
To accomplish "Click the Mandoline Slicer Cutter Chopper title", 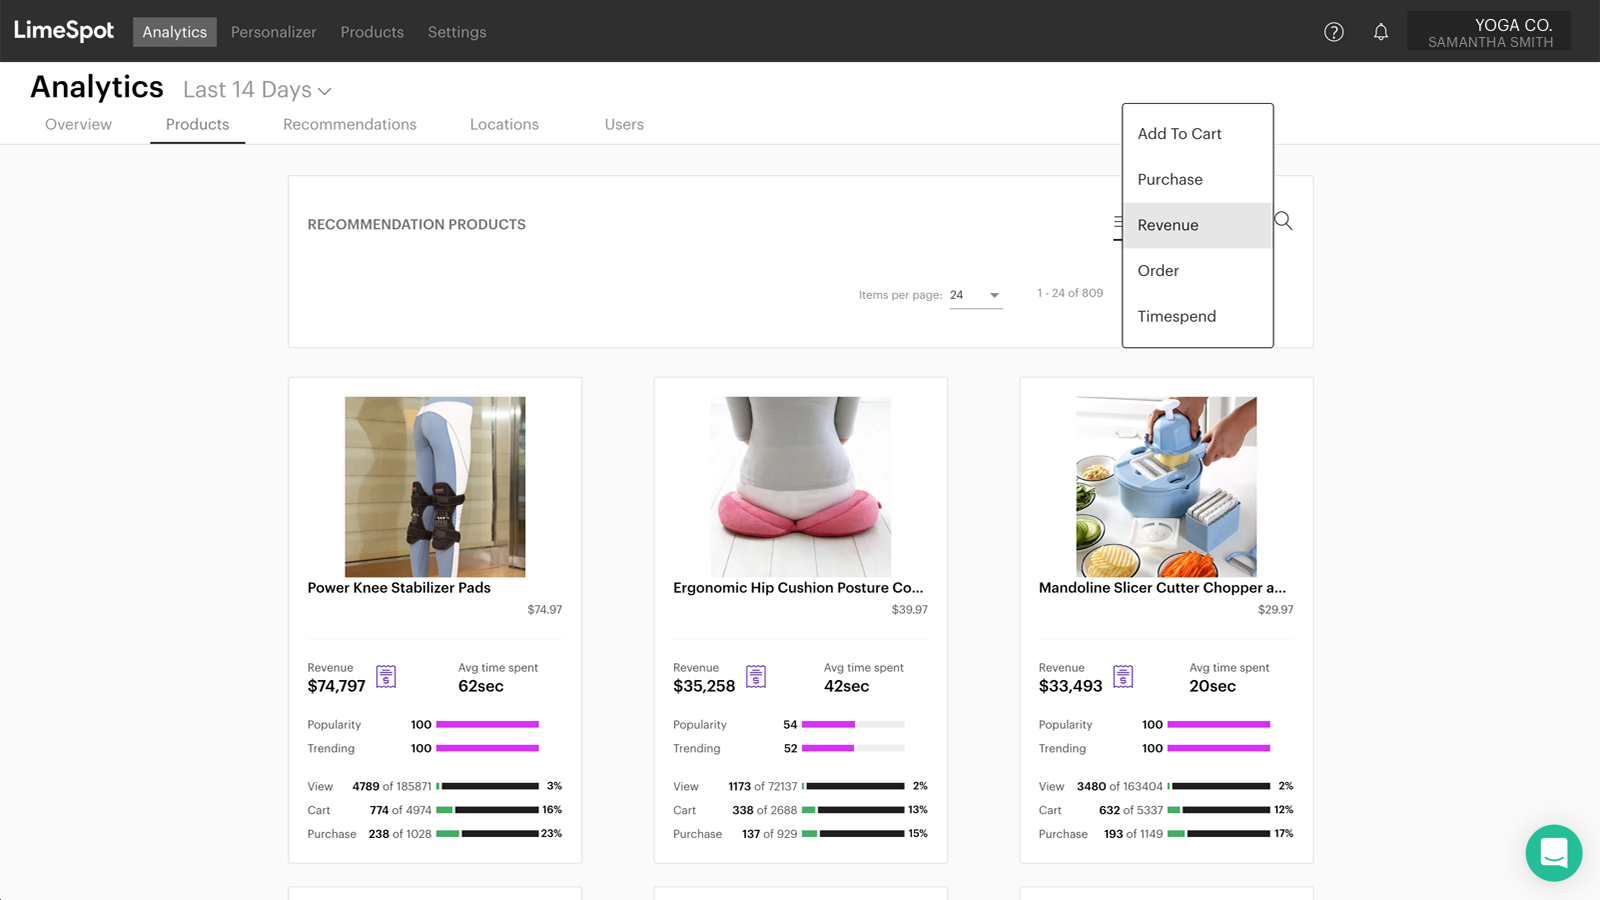I will pos(1162,588).
